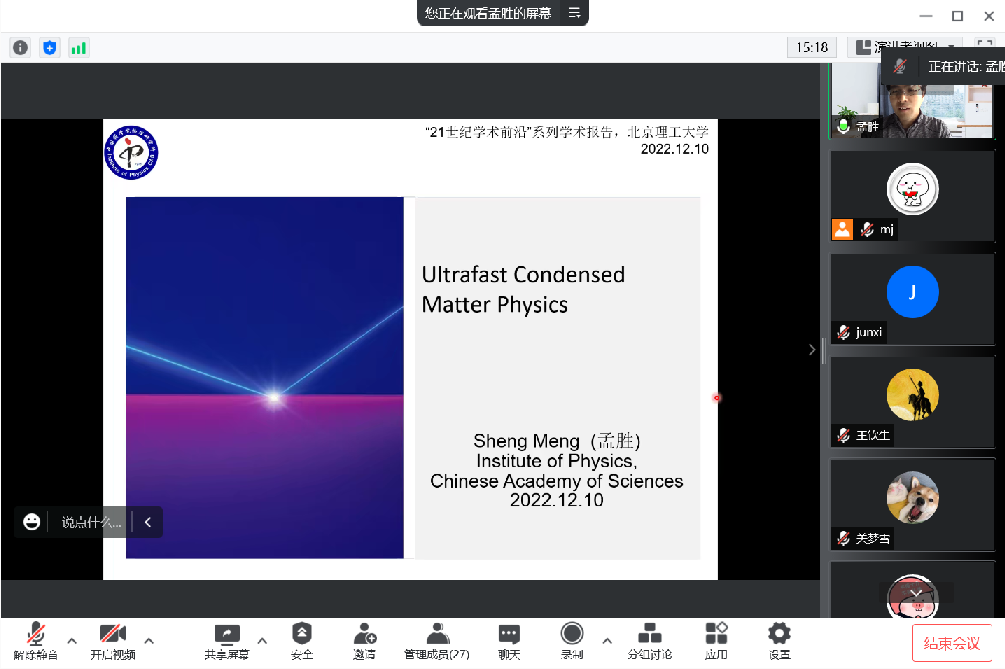1005x669 pixels.
Task: Click the Invite participants icon
Action: (365, 636)
